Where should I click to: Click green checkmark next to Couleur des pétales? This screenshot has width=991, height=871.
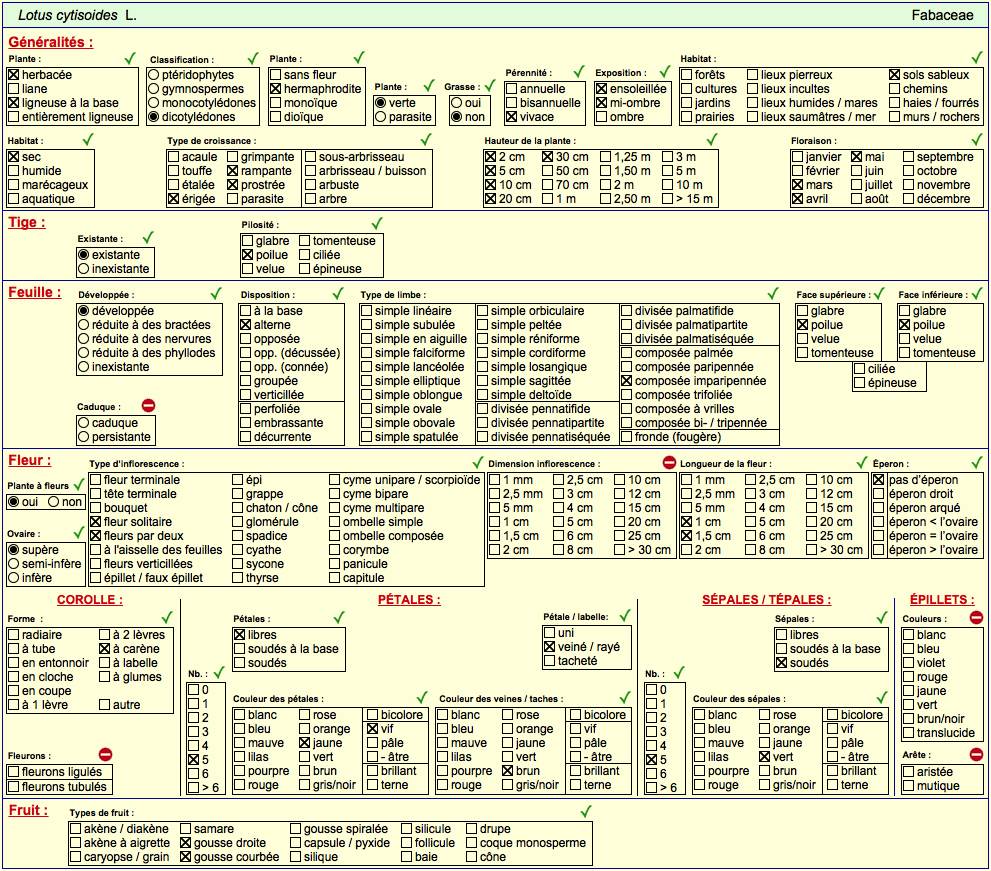click(x=422, y=697)
